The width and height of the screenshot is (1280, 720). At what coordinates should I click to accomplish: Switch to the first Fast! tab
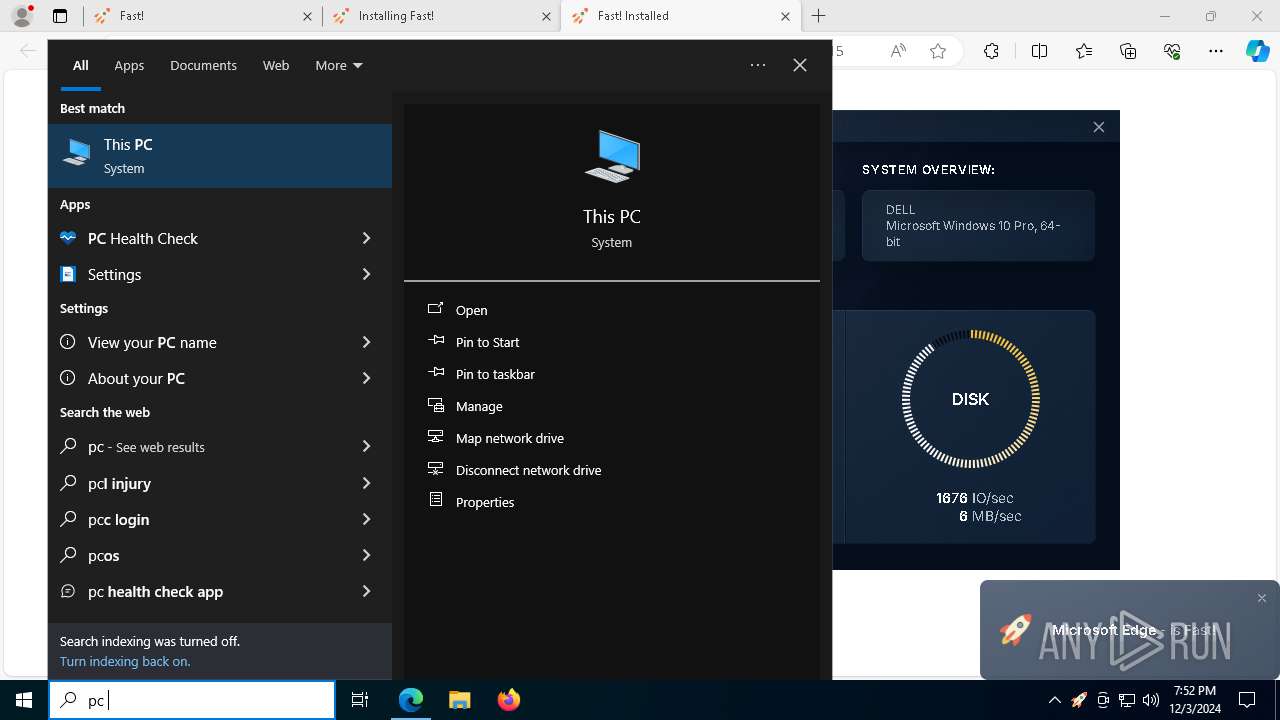coord(204,16)
